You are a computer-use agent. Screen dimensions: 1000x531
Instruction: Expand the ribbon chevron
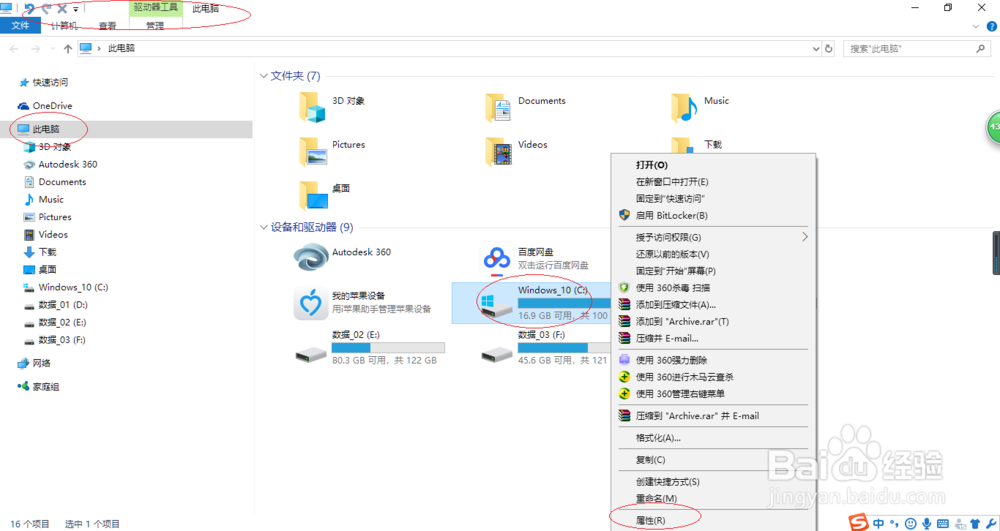(x=975, y=26)
